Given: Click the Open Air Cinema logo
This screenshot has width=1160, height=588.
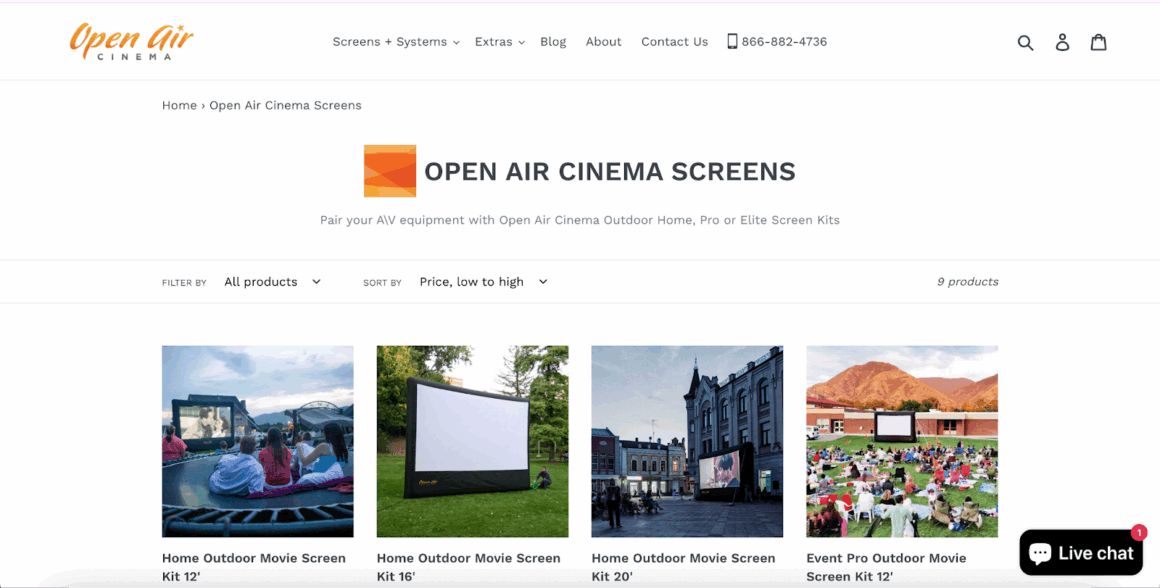Looking at the screenshot, I should click(x=131, y=41).
